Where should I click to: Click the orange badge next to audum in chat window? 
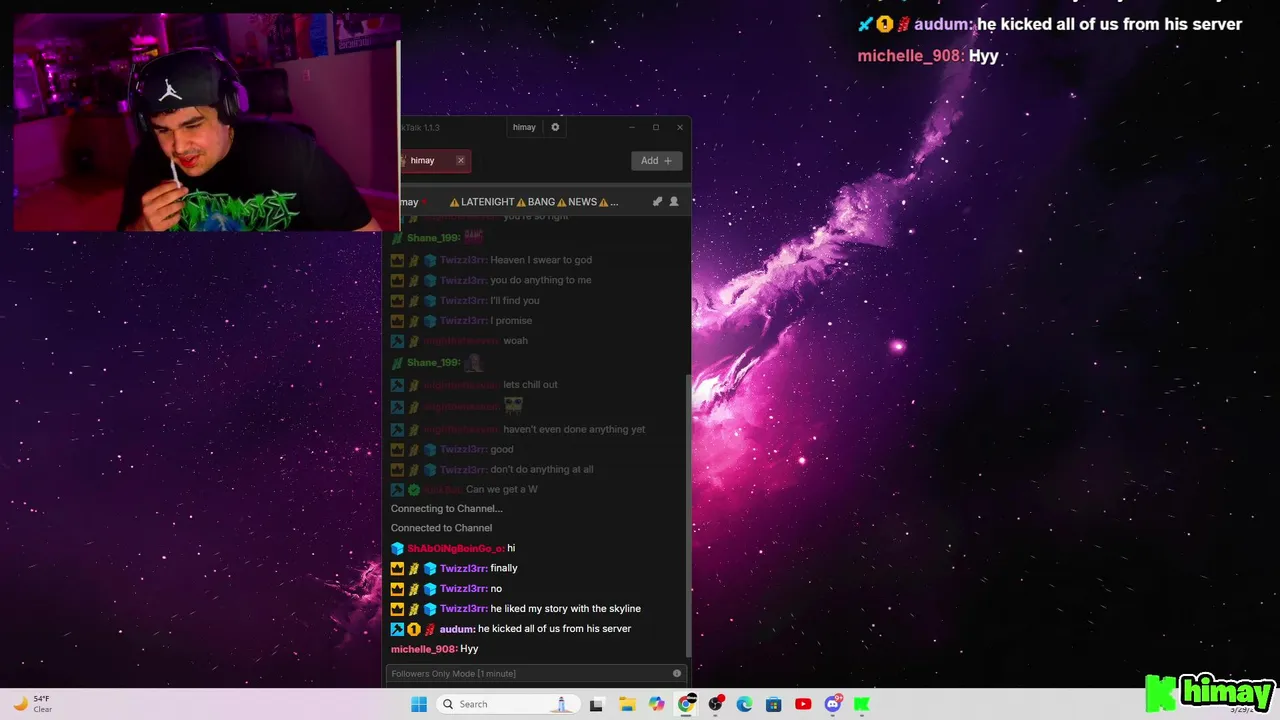pos(413,629)
